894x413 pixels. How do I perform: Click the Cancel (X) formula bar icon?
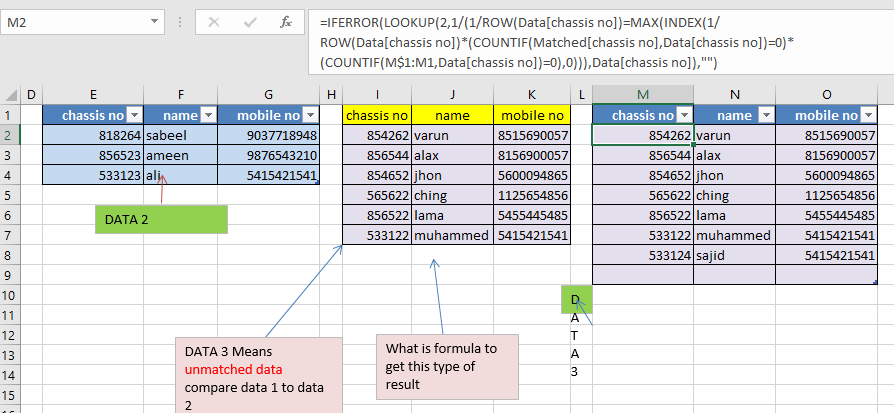[214, 22]
